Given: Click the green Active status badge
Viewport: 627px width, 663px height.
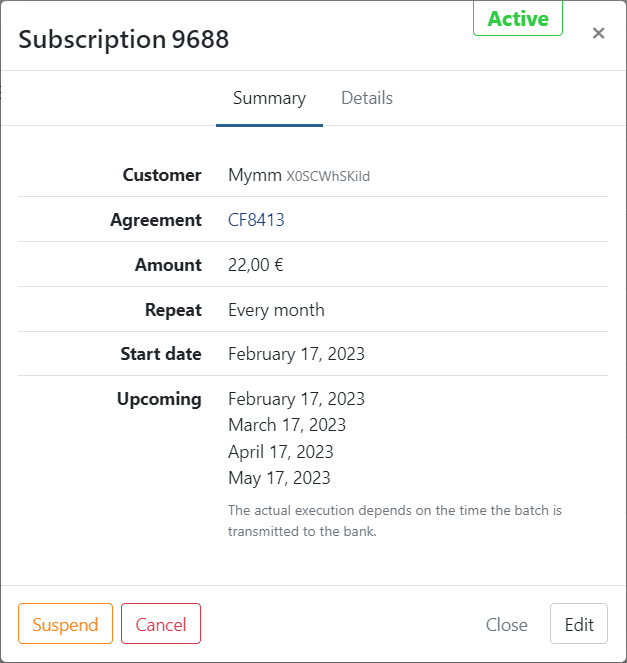Looking at the screenshot, I should point(518,19).
